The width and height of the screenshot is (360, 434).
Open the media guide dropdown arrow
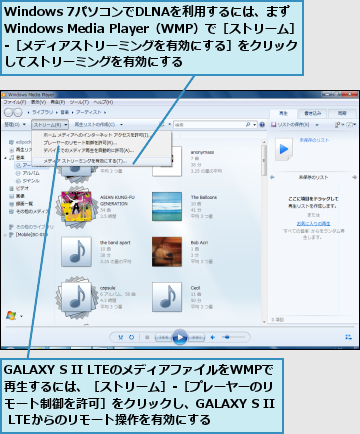[x=22, y=316]
